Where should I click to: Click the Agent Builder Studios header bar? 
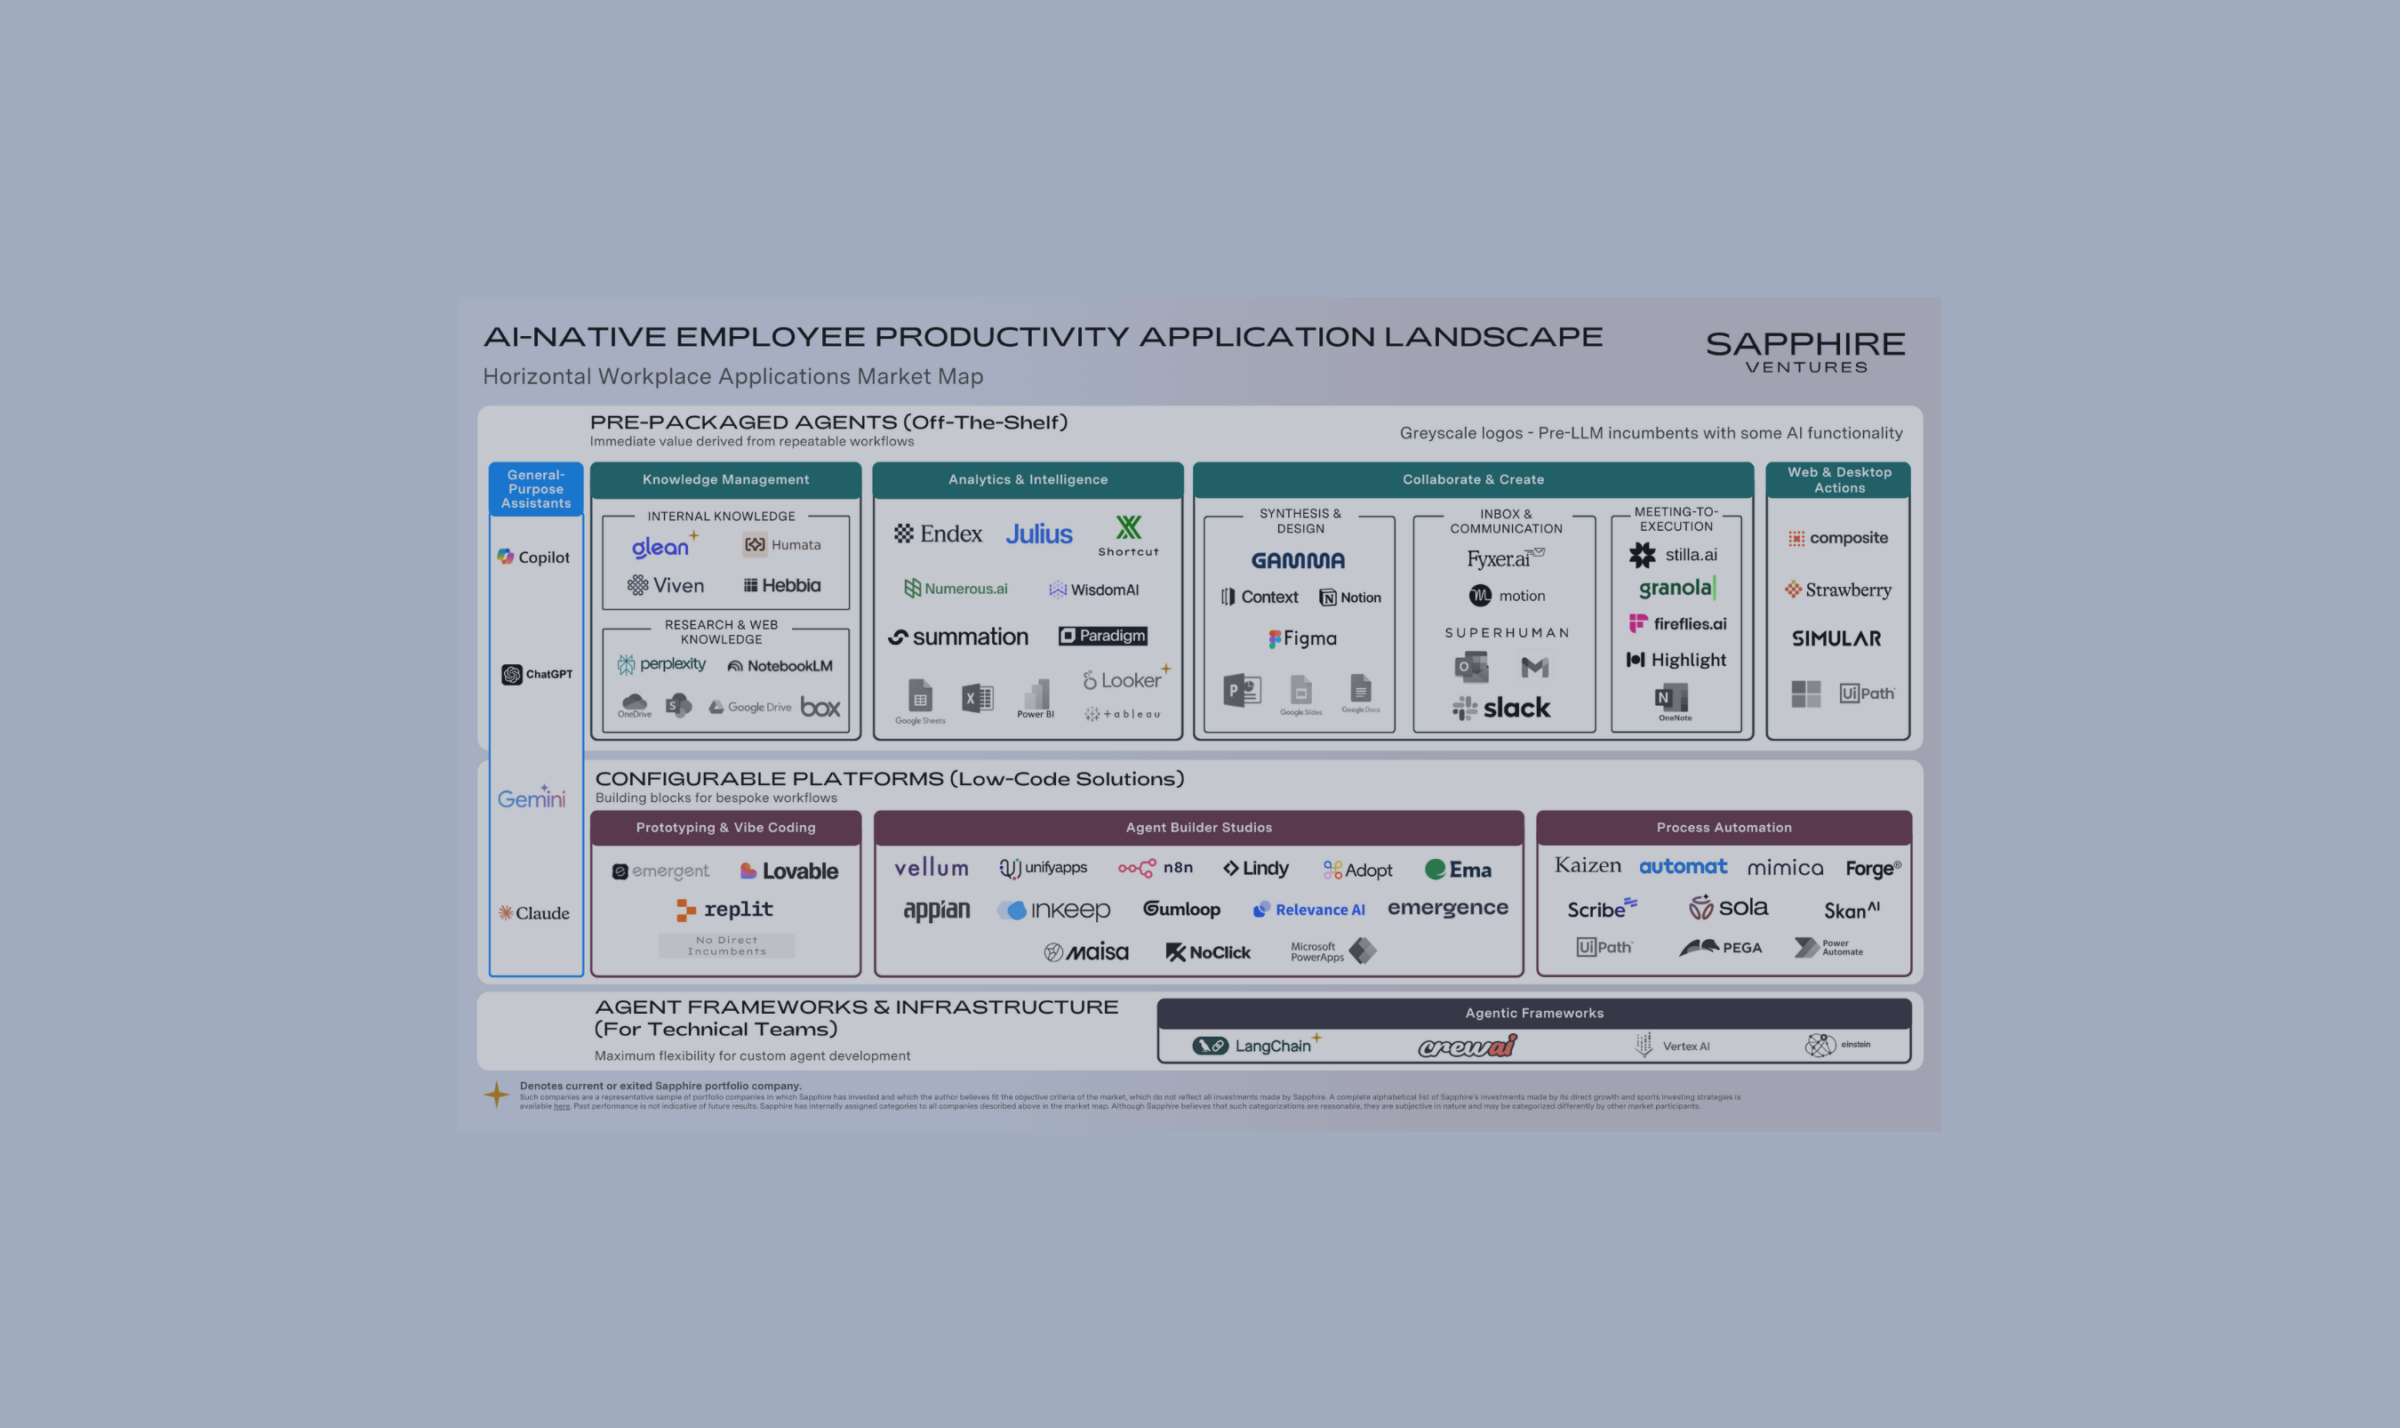(x=1198, y=827)
